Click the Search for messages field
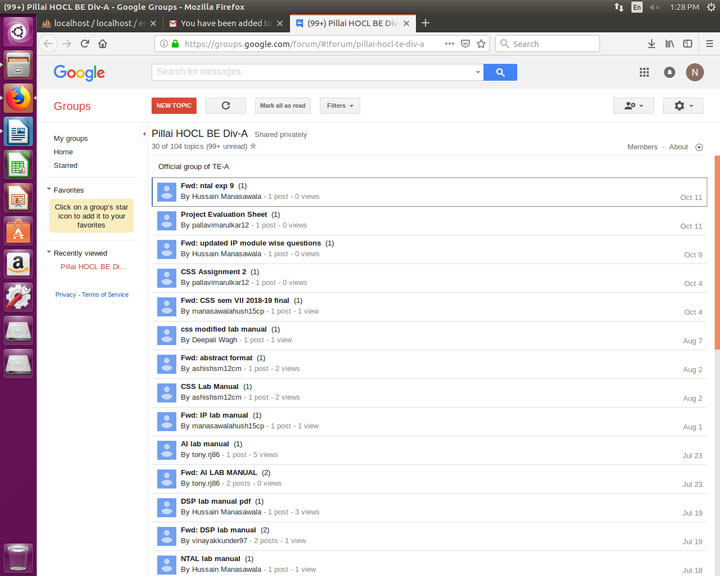The width and height of the screenshot is (720, 576). (x=315, y=72)
